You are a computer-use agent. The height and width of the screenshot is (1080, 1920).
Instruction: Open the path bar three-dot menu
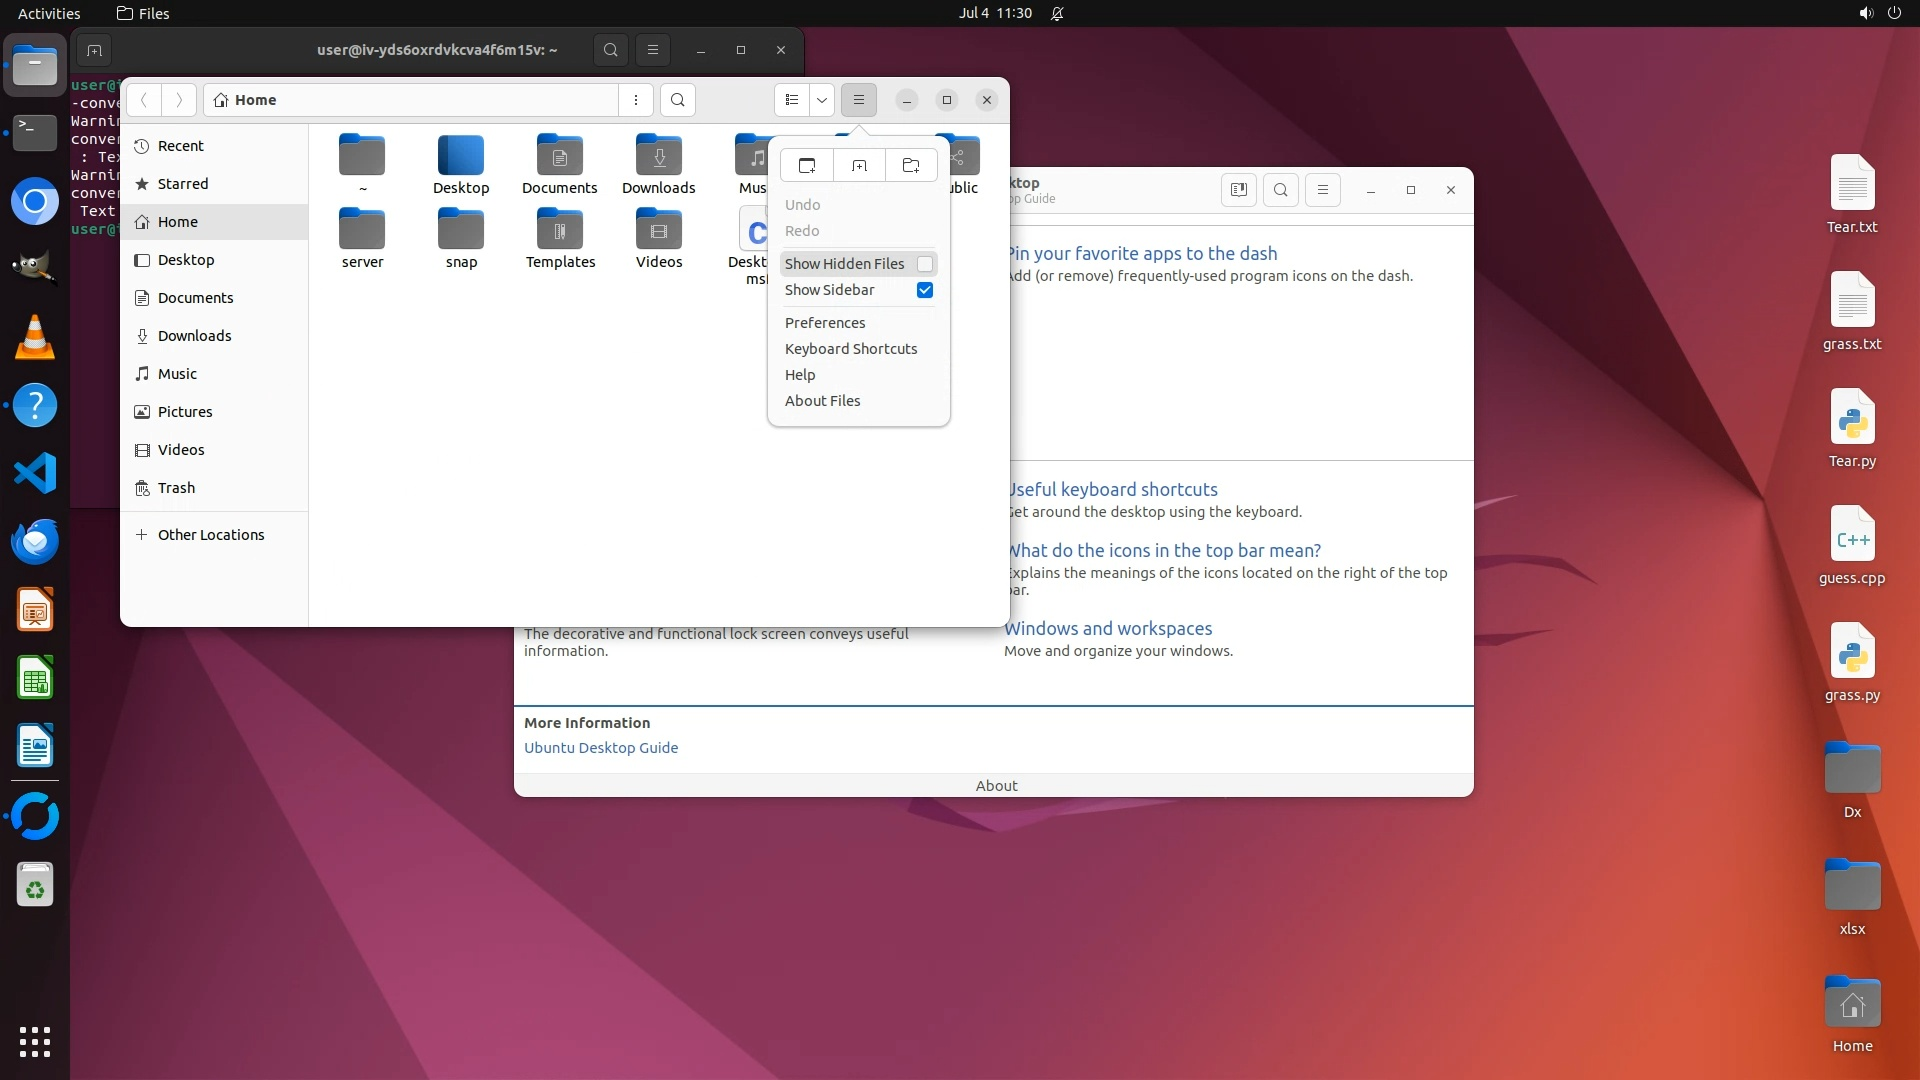[636, 100]
